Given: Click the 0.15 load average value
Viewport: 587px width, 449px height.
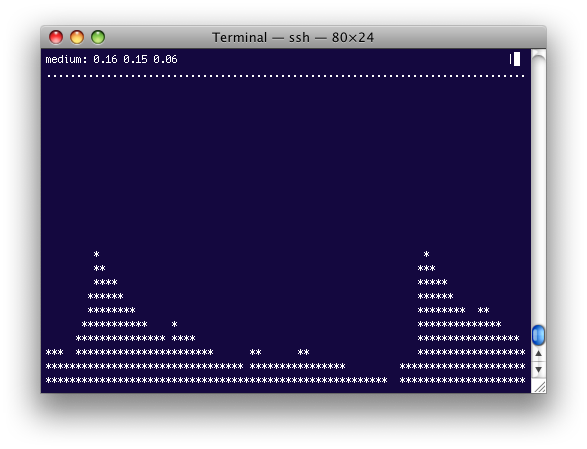Looking at the screenshot, I should pos(135,59).
